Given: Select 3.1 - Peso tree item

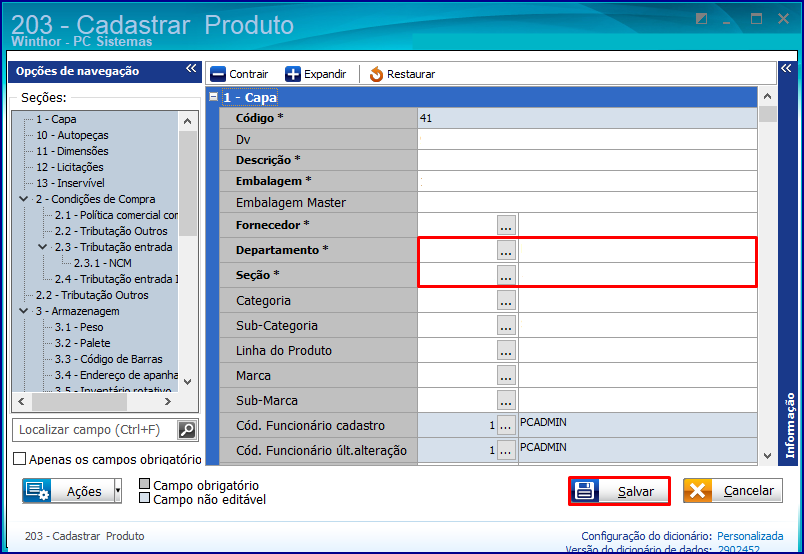Looking at the screenshot, I should [x=79, y=327].
